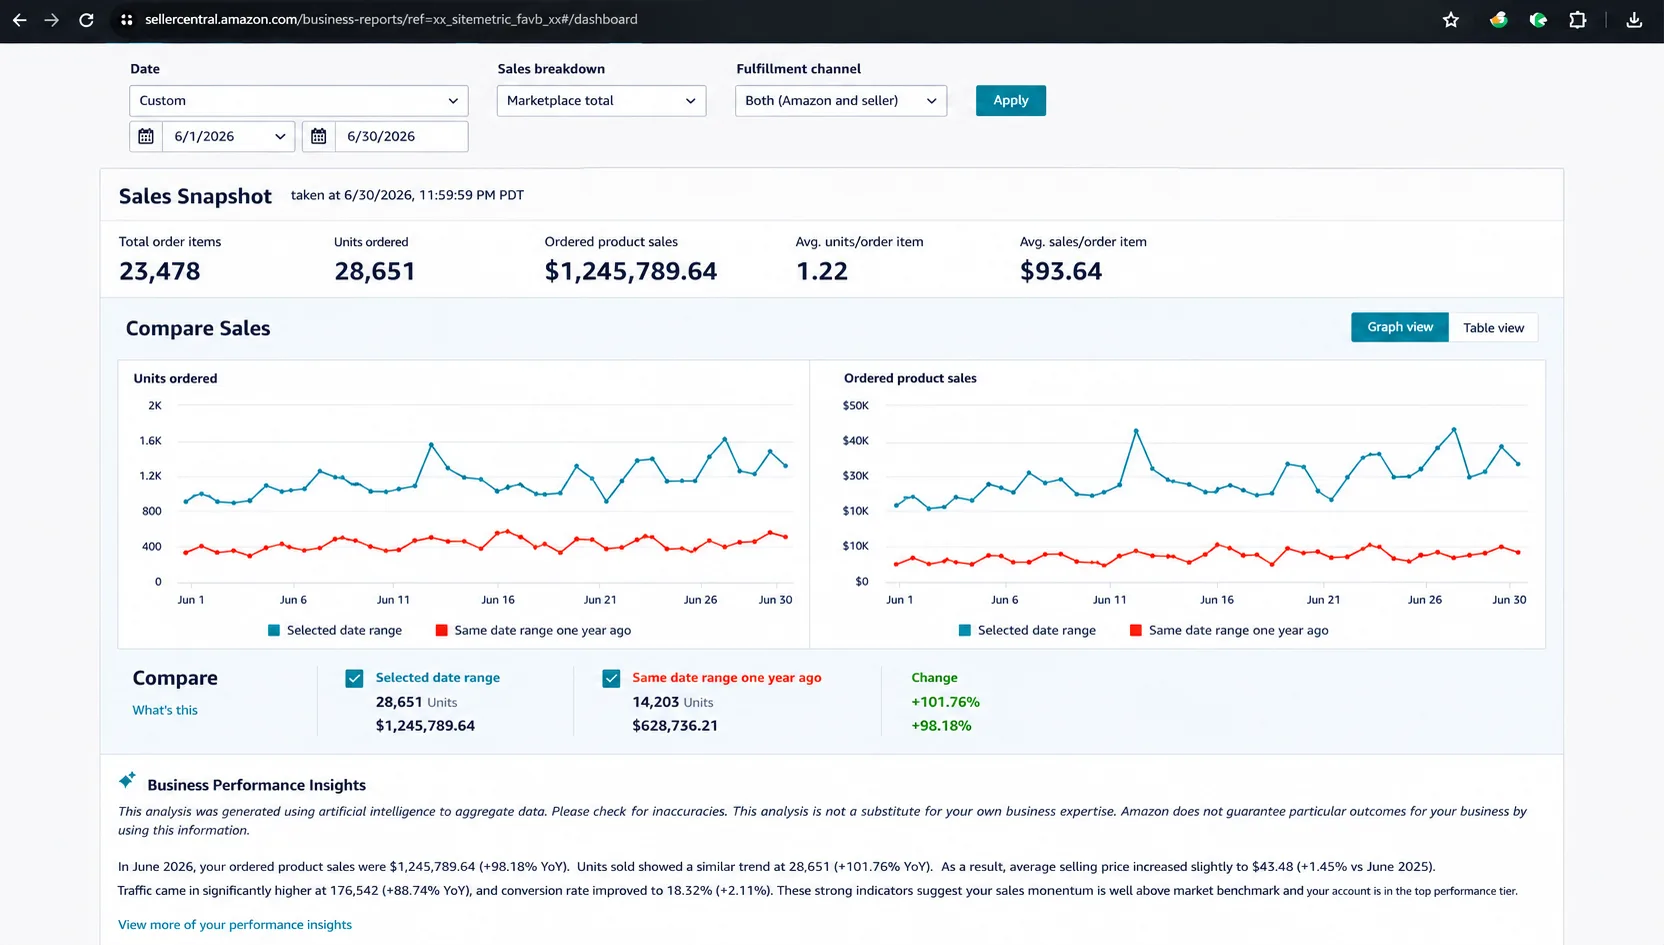Screen dimensions: 1664x945
Task: Click the Avg. sales/order item value $93.64
Action: pyautogui.click(x=1061, y=271)
